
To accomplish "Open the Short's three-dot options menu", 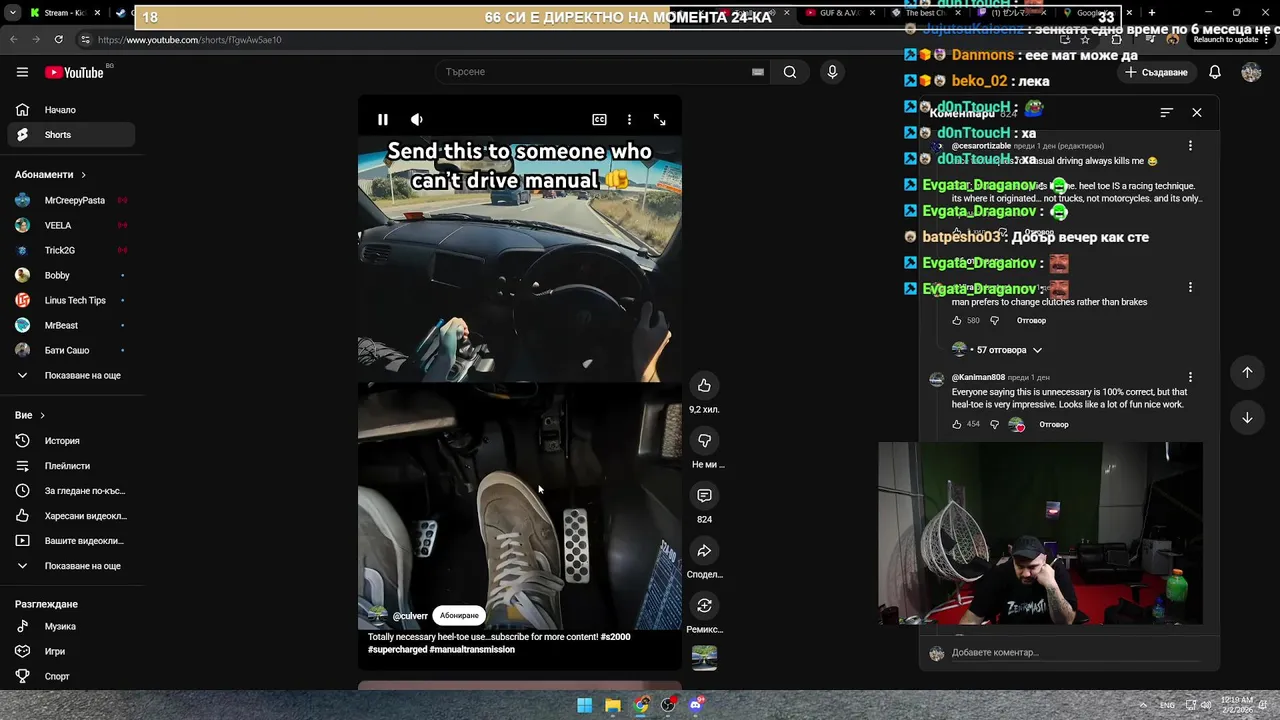I will coord(629,119).
